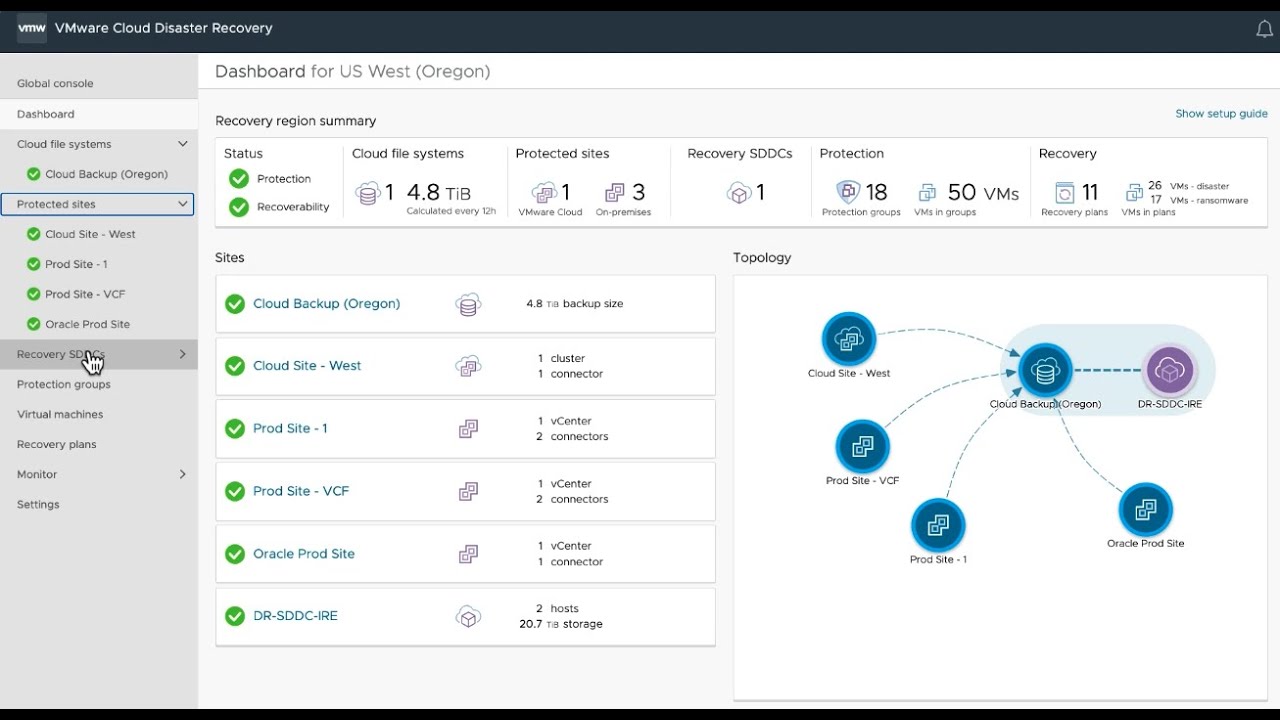Click the VMware logo in header
Image resolution: width=1280 pixels, height=720 pixels.
[x=32, y=28]
